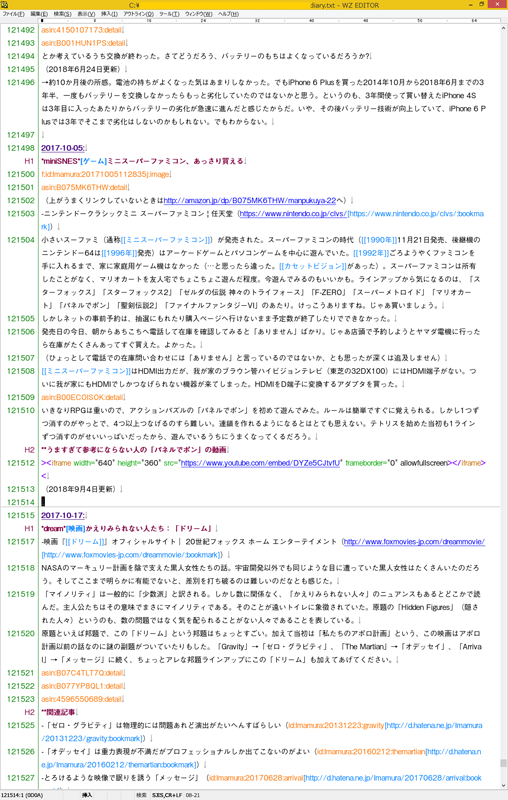
Task: Open the 表示(V) menu
Action: point(86,14)
